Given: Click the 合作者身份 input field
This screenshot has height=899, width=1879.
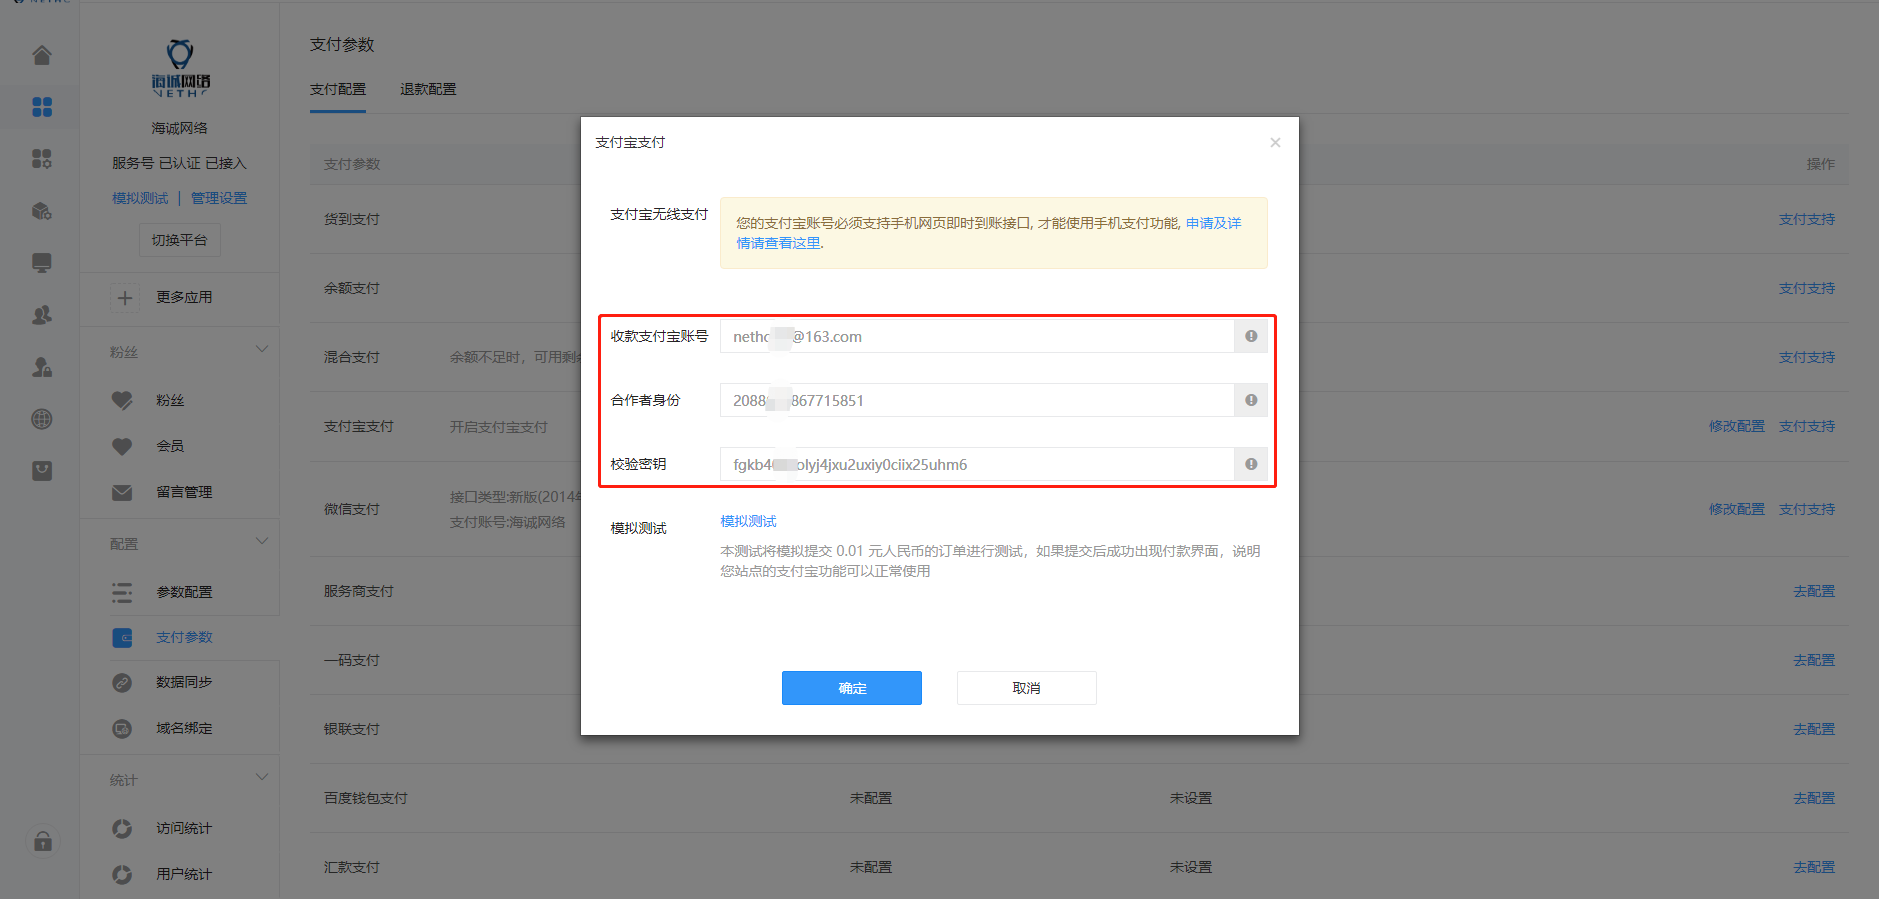Looking at the screenshot, I should pos(977,400).
